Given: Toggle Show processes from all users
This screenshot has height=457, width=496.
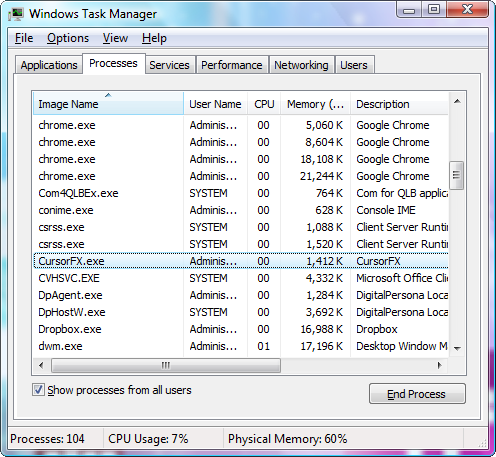Looking at the screenshot, I should (x=38, y=390).
